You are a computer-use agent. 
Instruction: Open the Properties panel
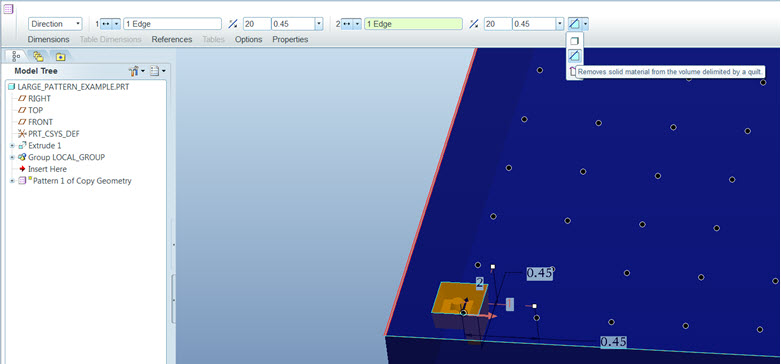[290, 39]
